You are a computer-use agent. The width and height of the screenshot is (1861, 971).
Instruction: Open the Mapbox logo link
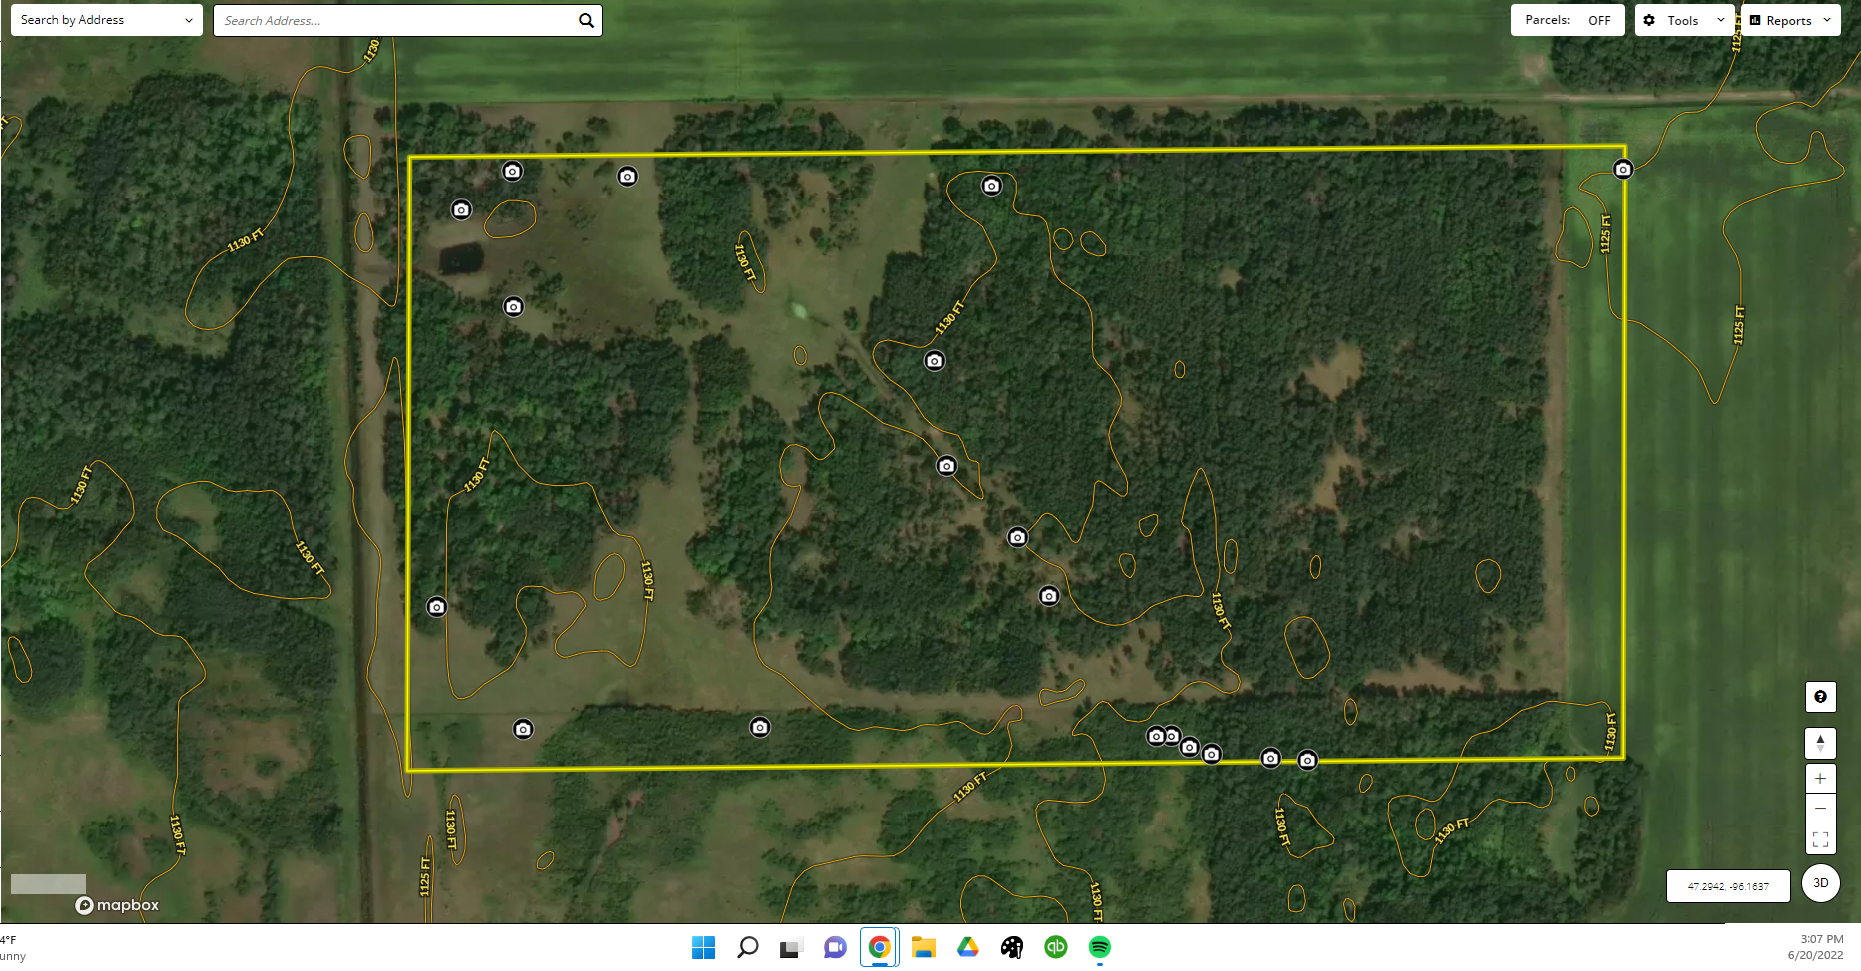click(117, 905)
